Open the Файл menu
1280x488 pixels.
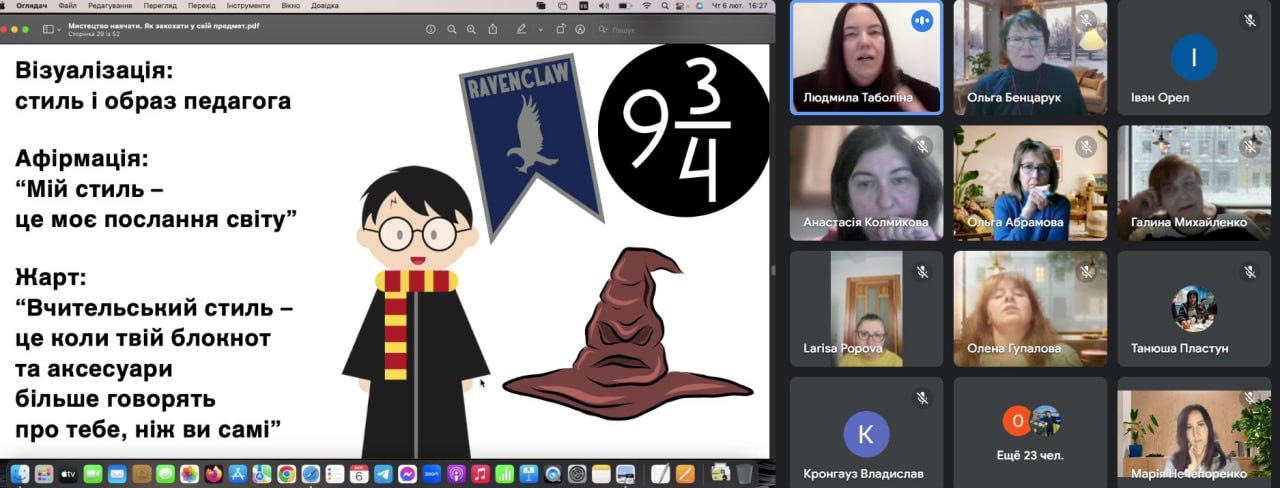tap(67, 5)
